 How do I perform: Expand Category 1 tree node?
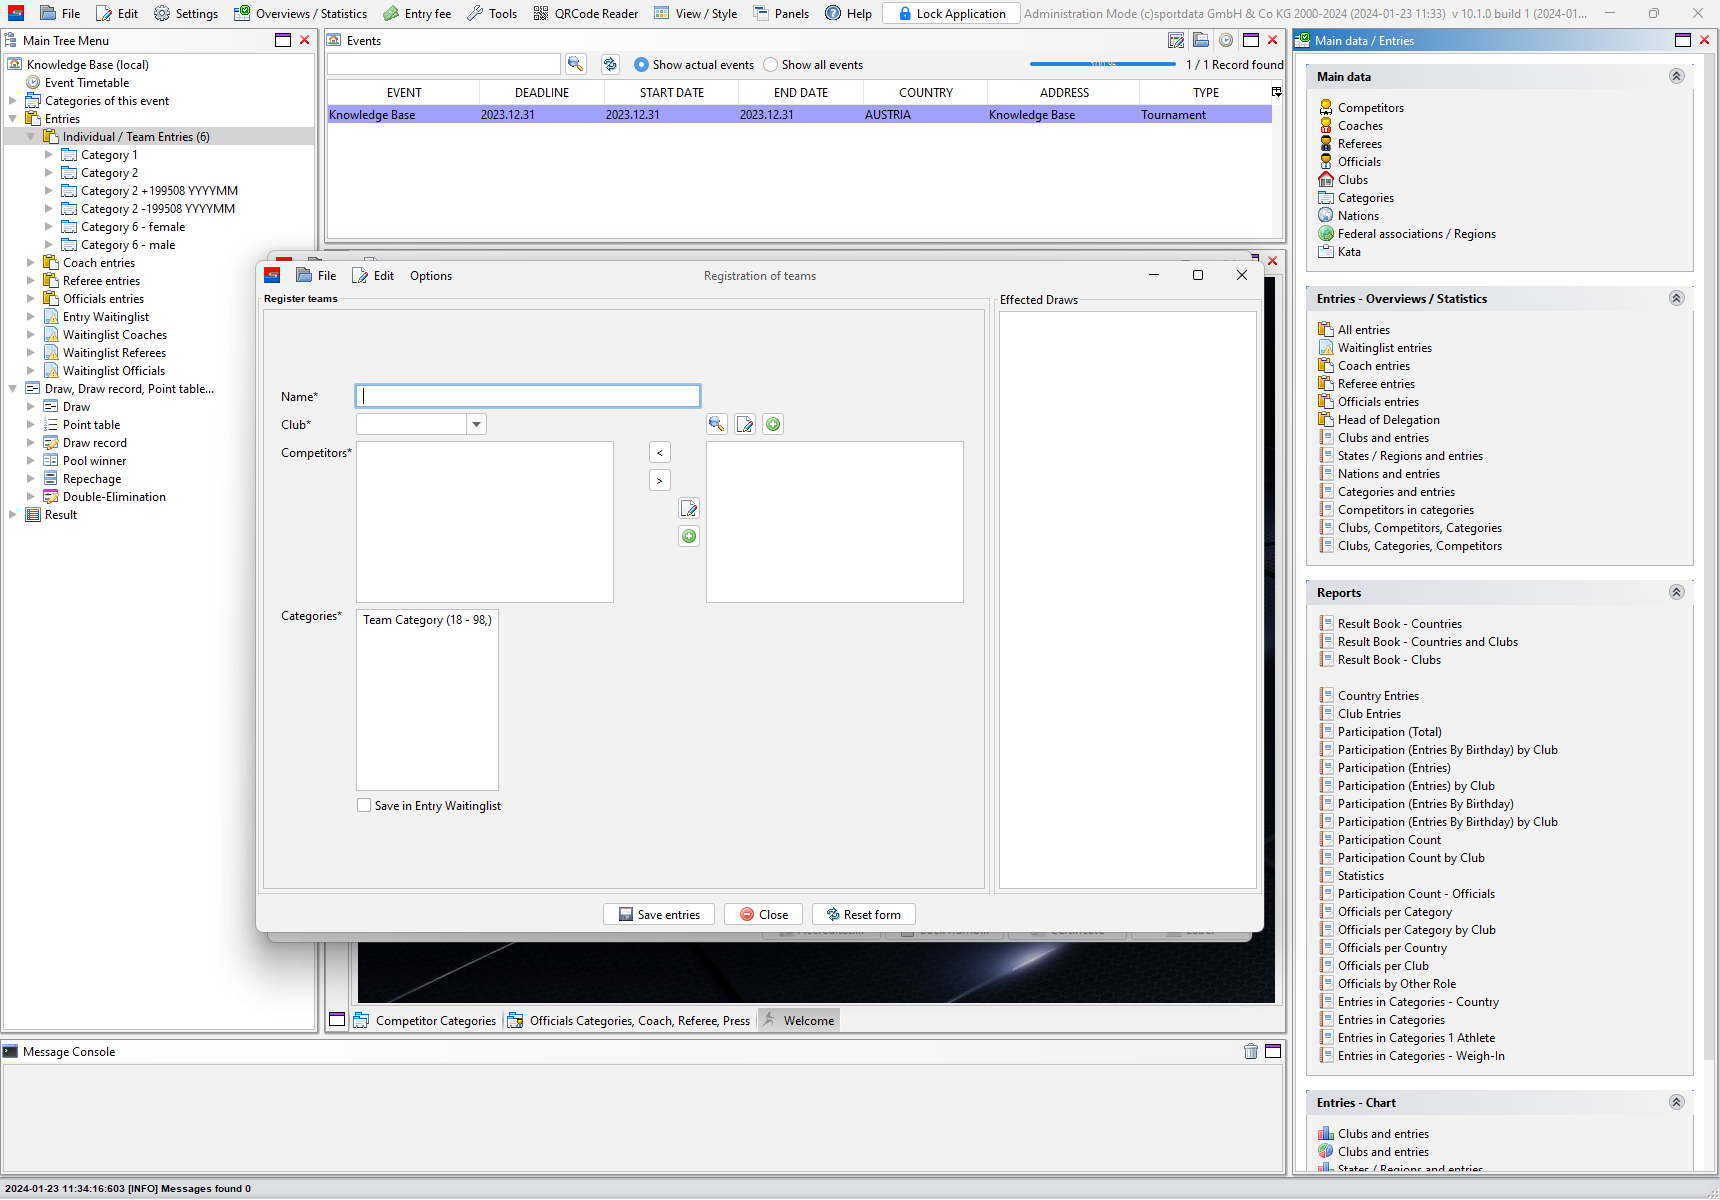49,155
